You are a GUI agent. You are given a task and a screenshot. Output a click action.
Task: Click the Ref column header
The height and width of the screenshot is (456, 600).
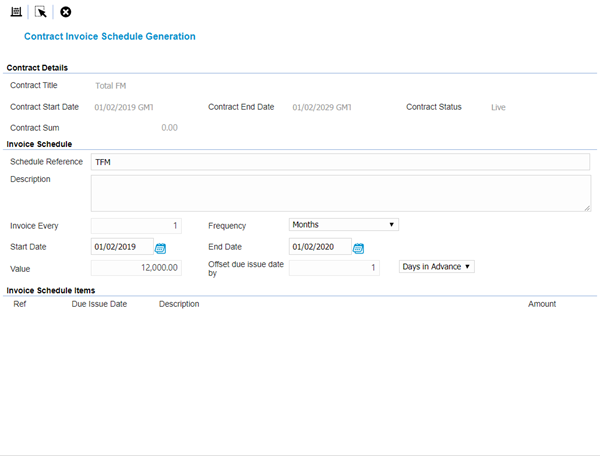coord(19,304)
